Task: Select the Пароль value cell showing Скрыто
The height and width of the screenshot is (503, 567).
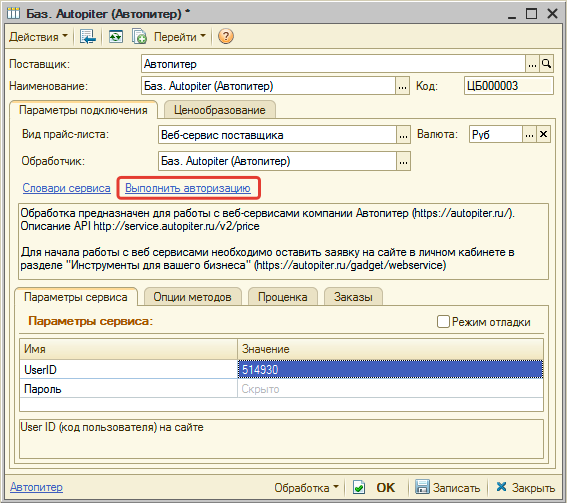Action: 390,389
